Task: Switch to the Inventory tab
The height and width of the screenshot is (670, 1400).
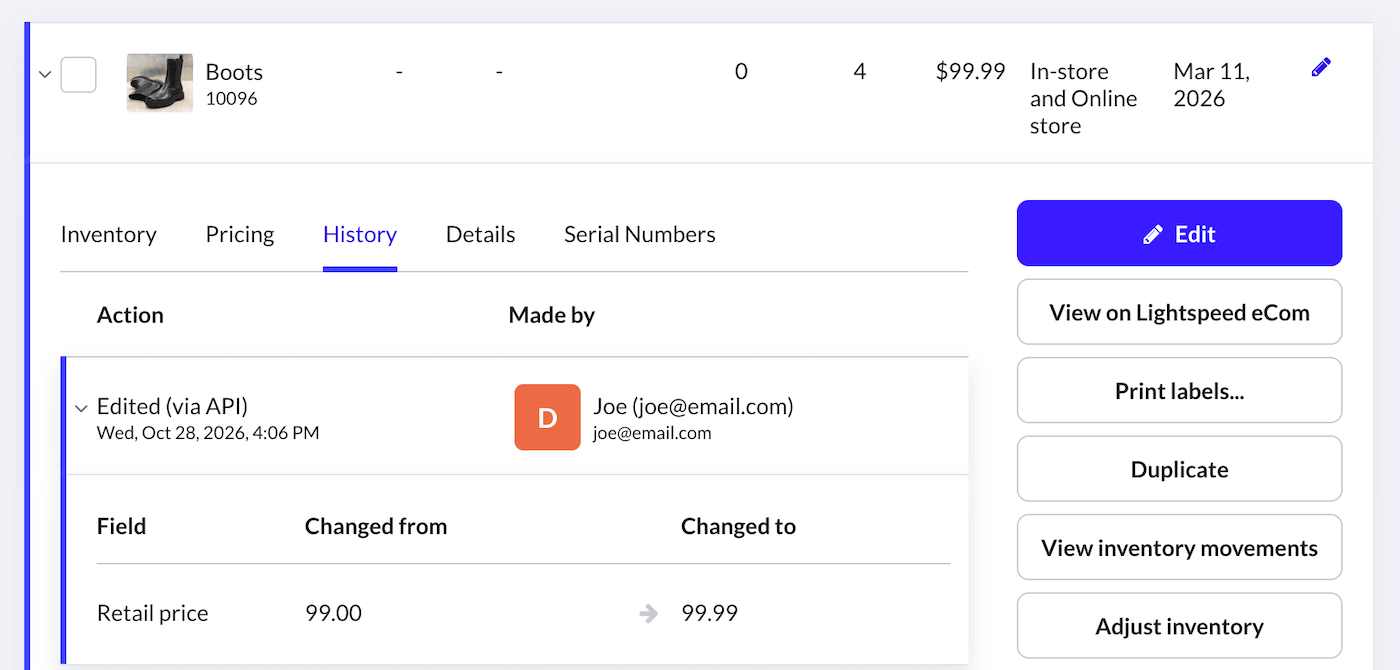Action: 108,235
